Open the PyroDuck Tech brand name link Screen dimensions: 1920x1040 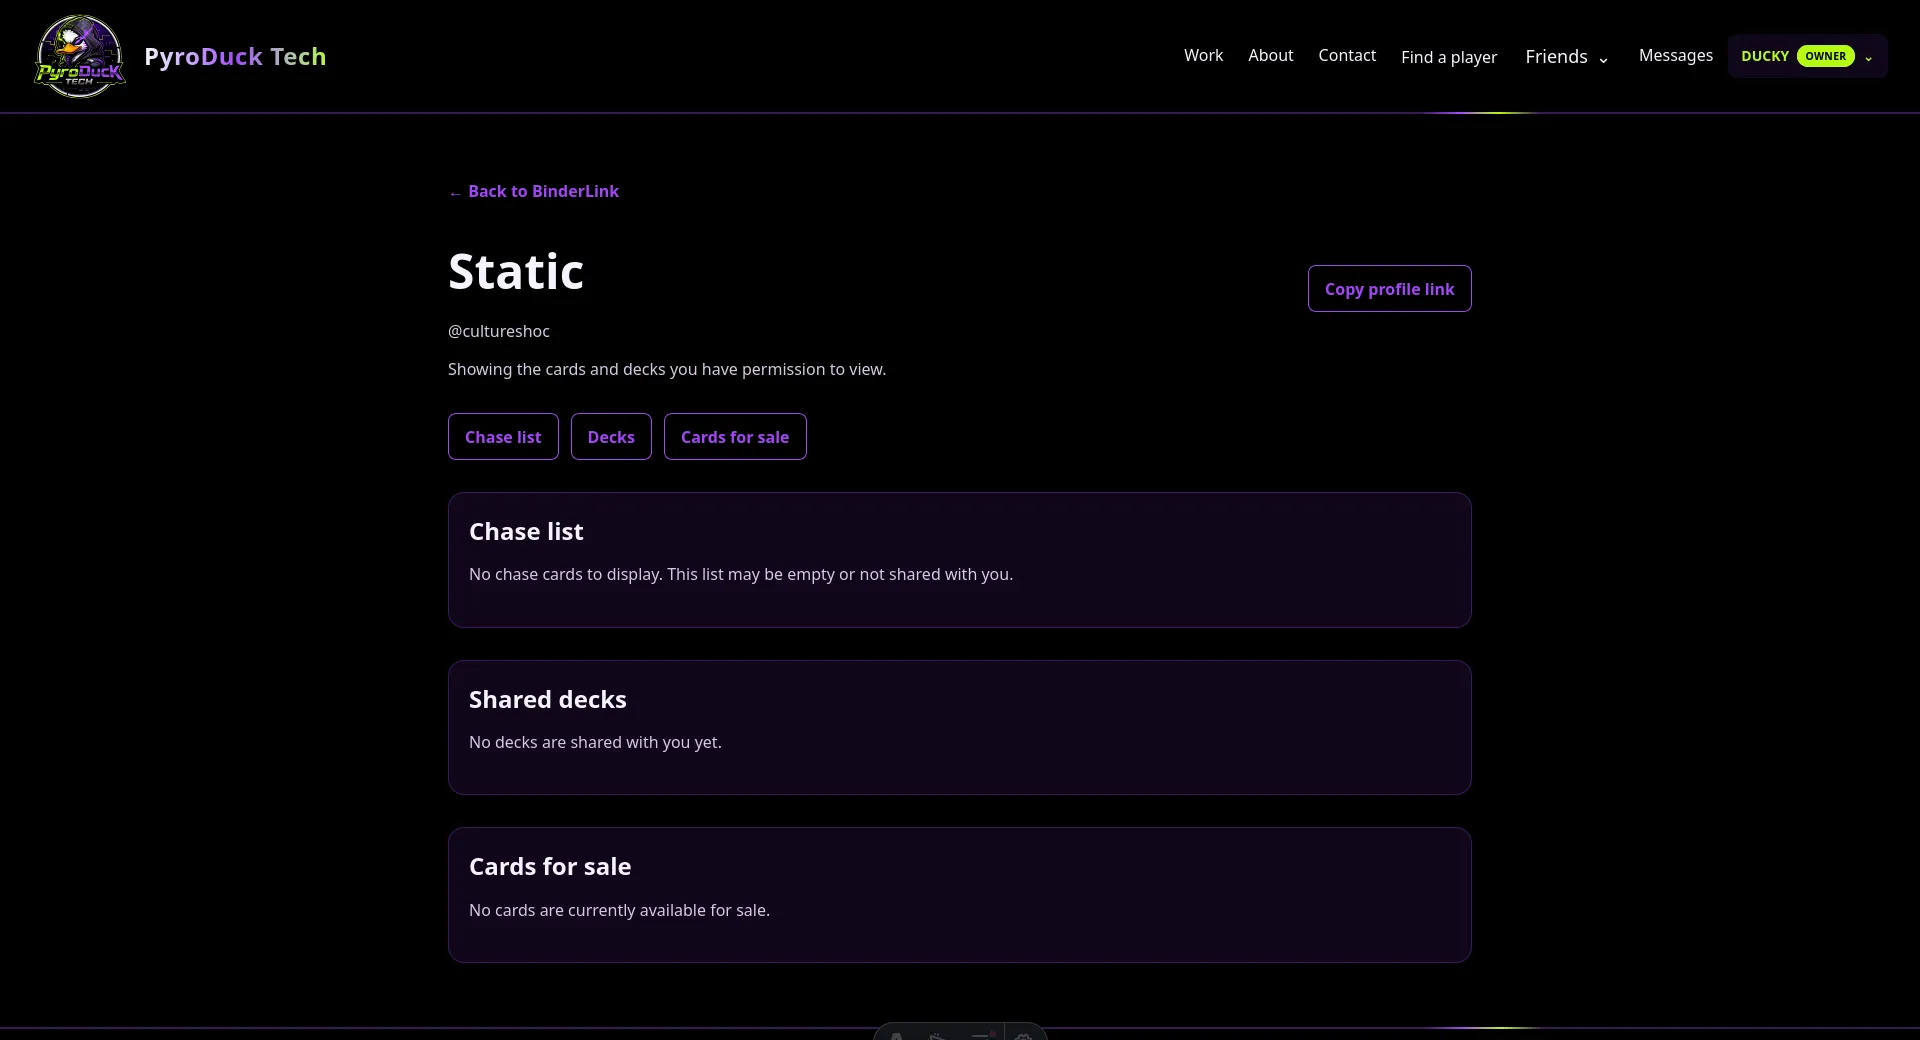pyautogui.click(x=235, y=56)
